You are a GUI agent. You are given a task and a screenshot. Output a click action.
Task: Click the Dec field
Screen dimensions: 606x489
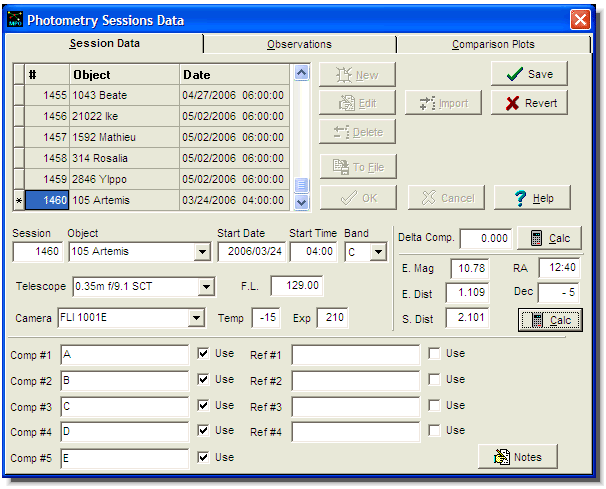[559, 293]
